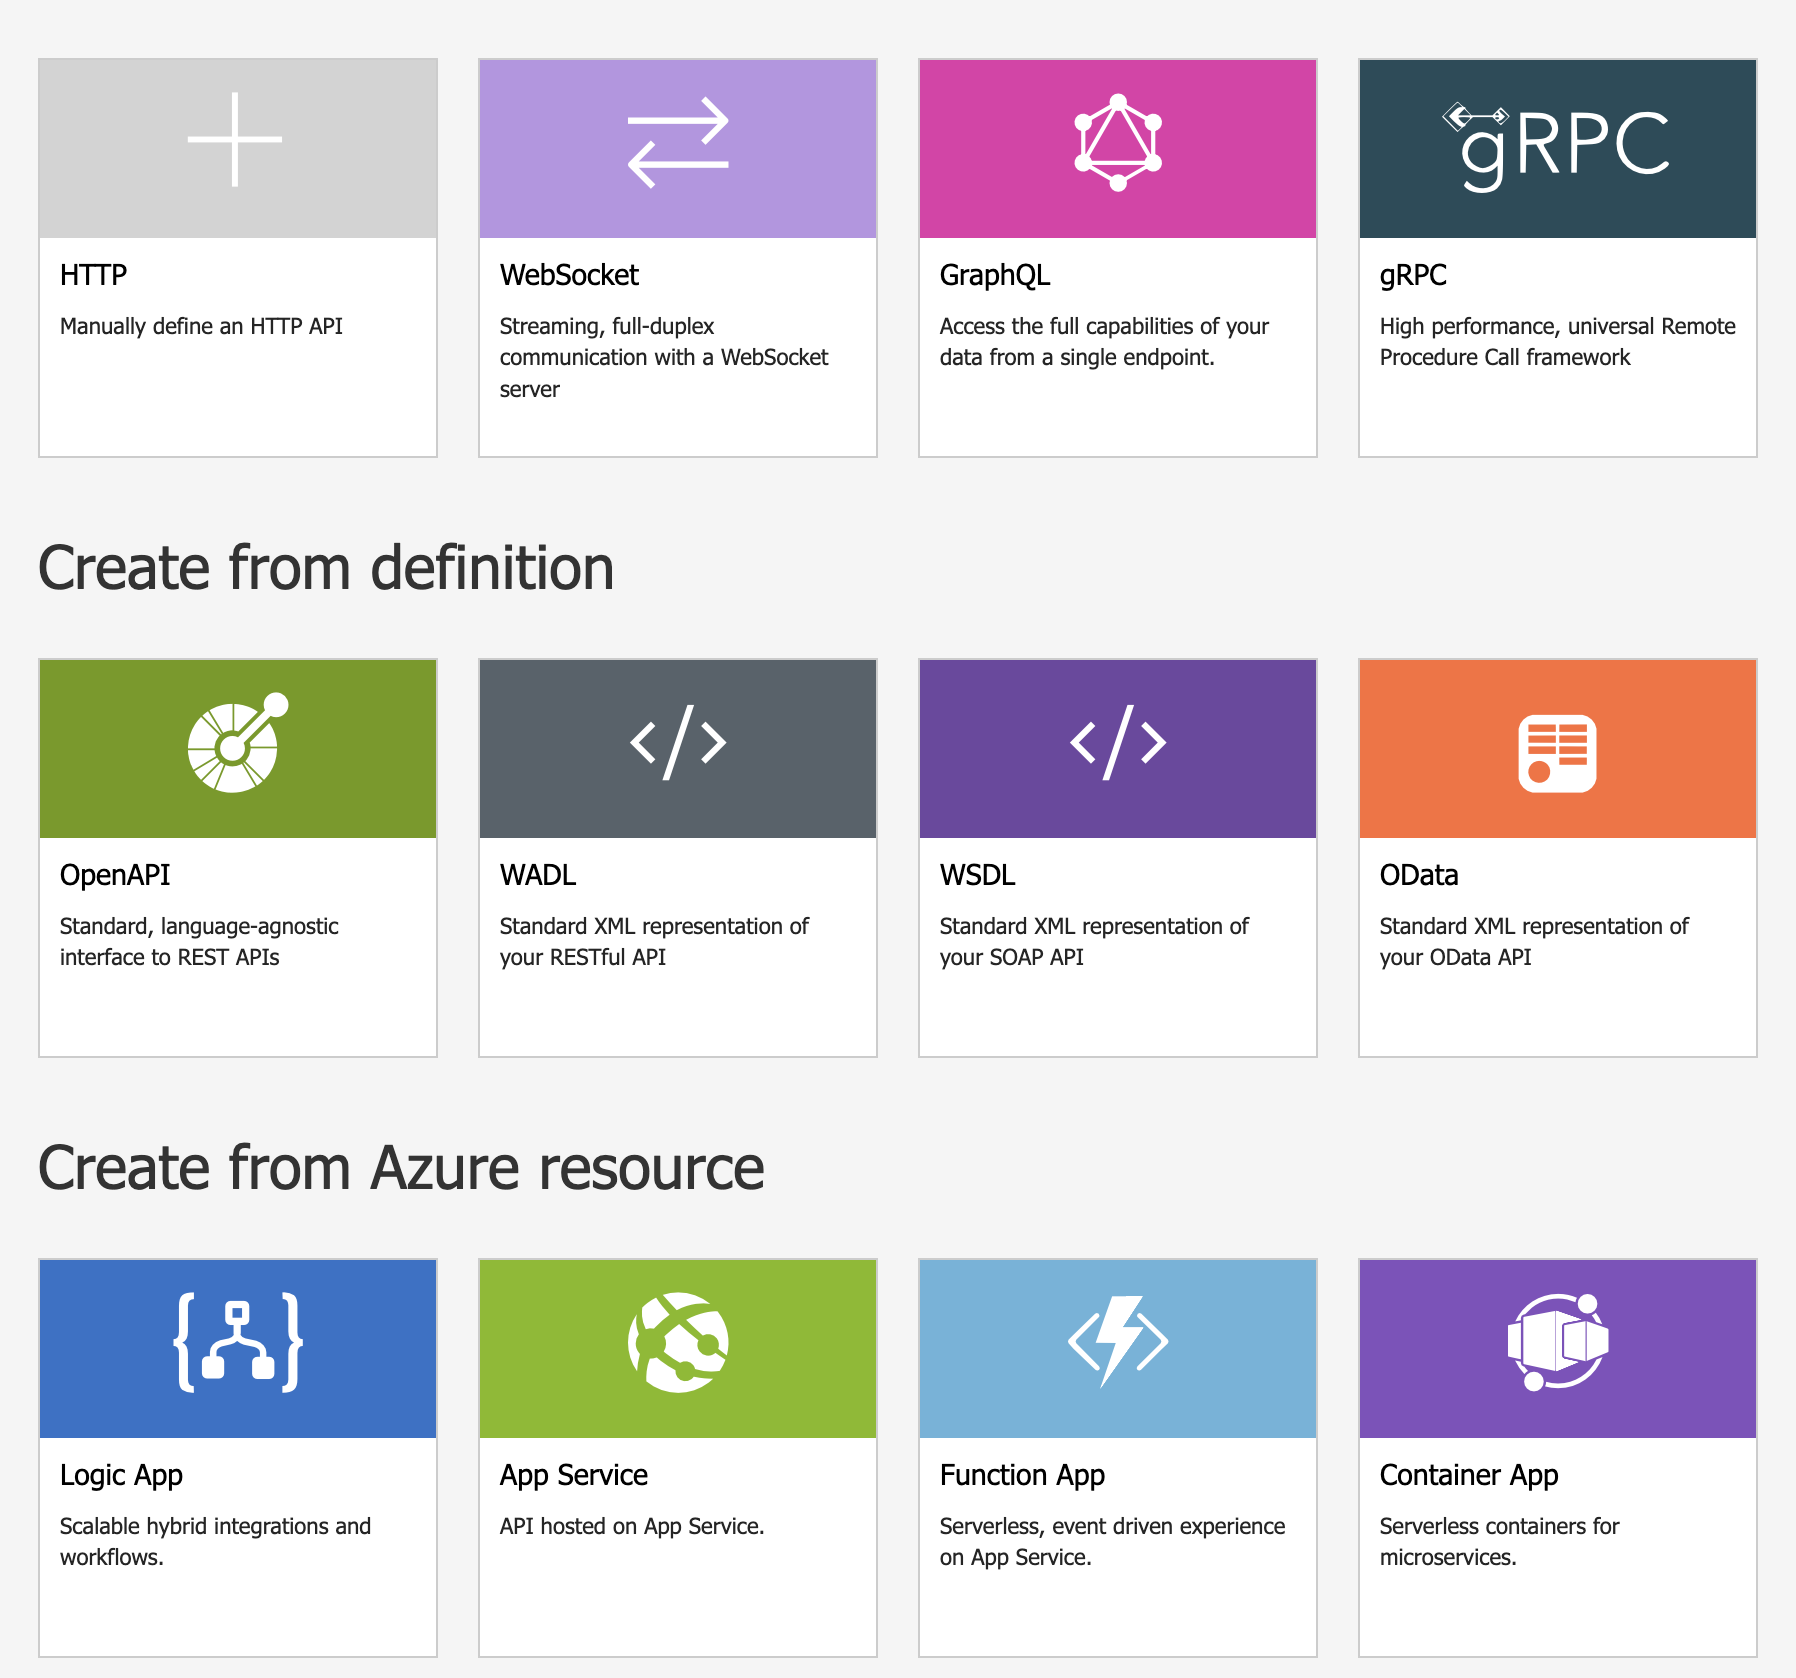Click the App Service globe icon

pyautogui.click(x=678, y=1342)
